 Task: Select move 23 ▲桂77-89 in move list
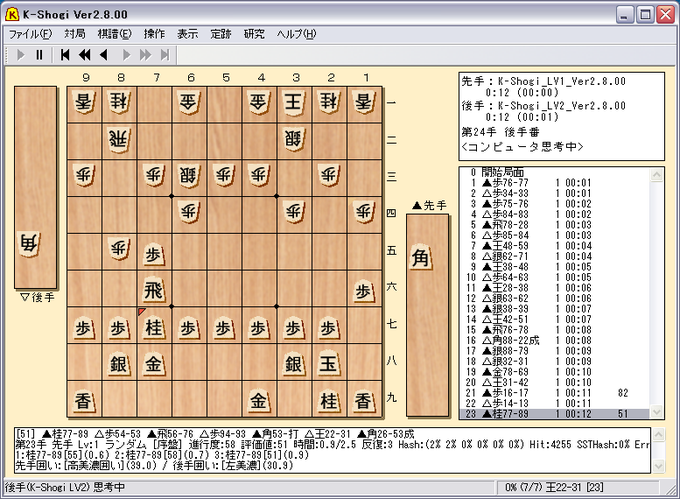click(554, 414)
